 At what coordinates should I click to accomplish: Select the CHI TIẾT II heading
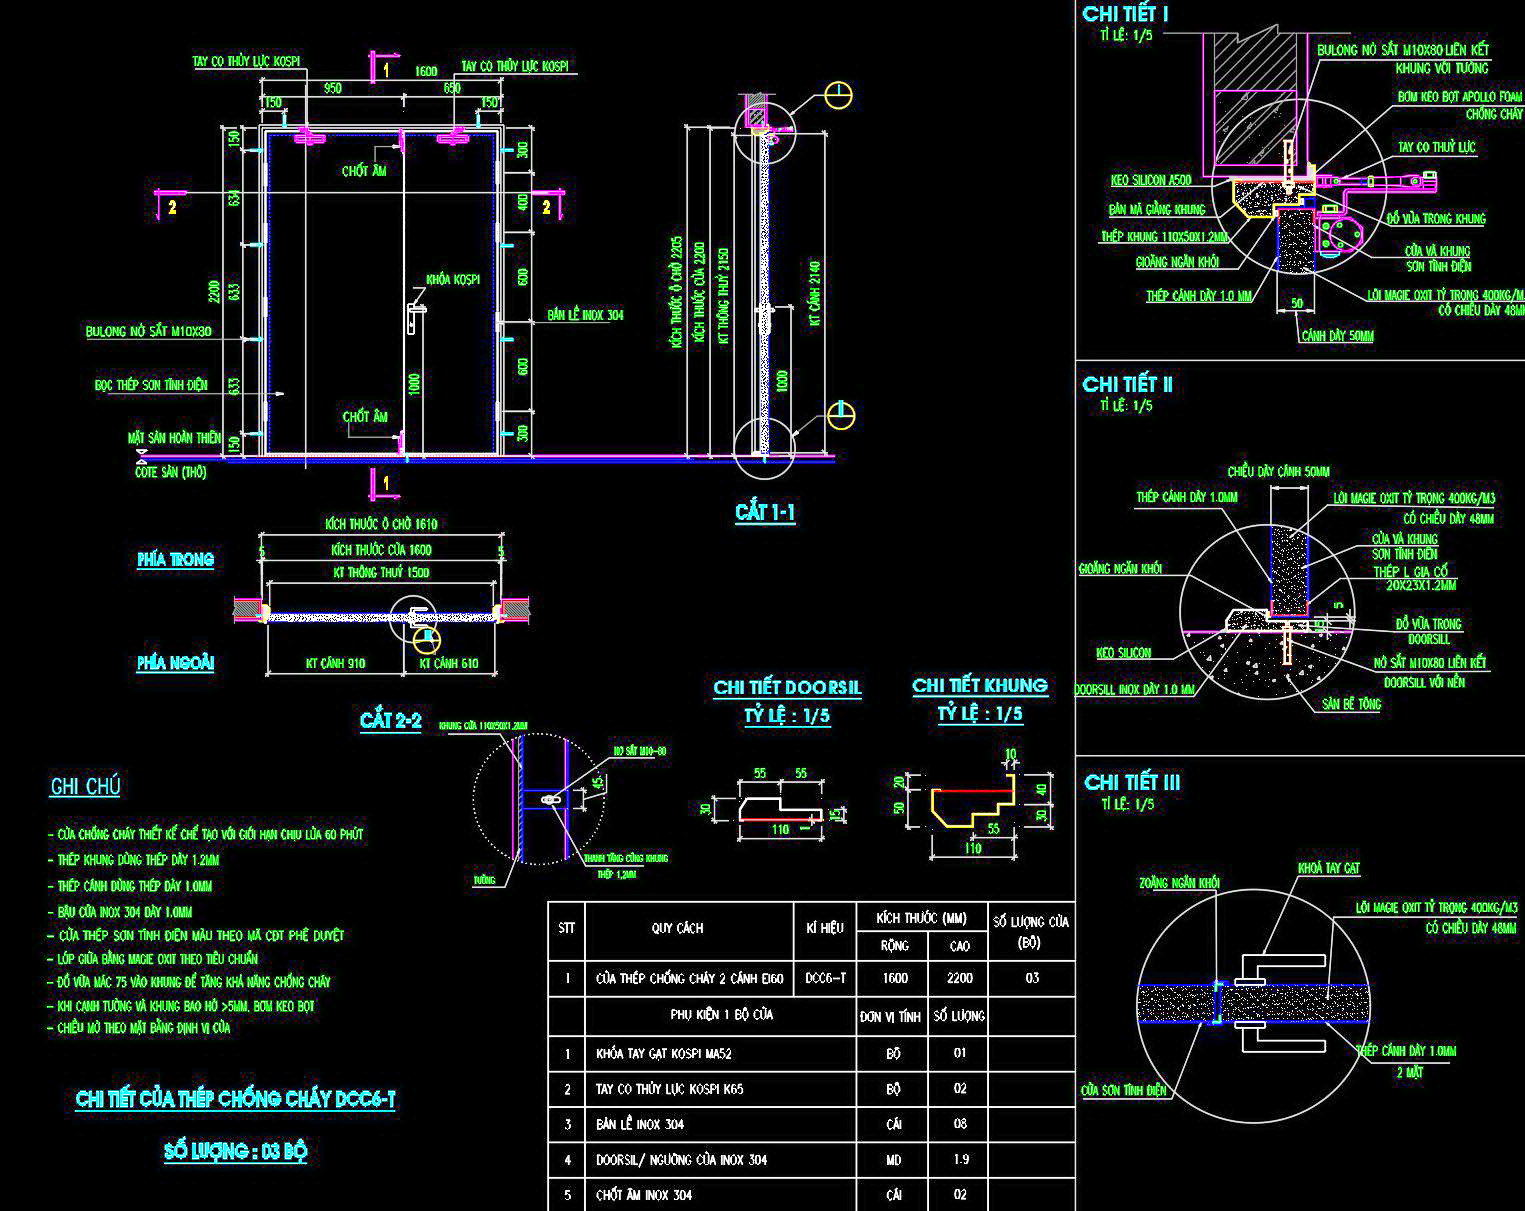pos(1127,384)
